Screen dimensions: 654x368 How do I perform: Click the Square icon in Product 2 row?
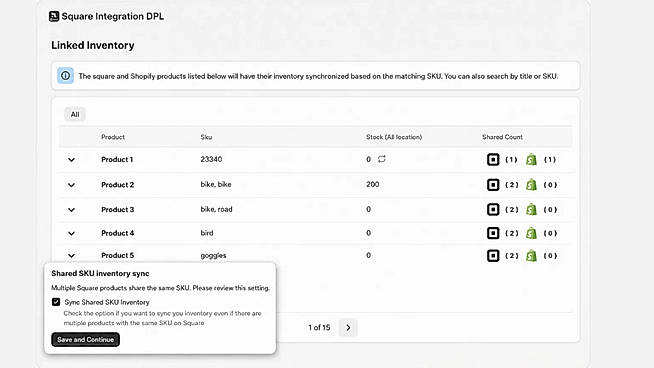[x=493, y=185]
